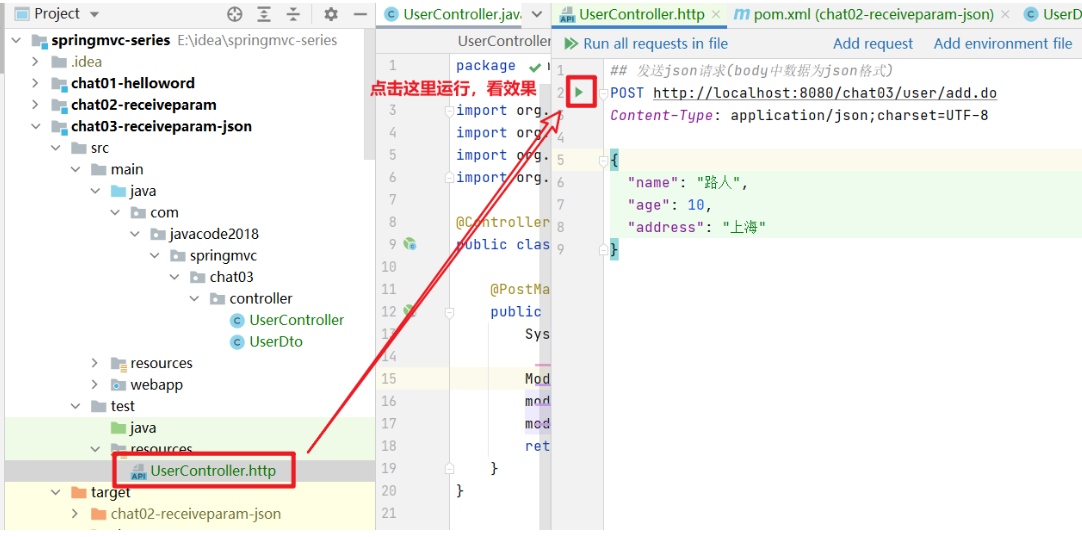Expand the webapp folder

coord(96,385)
